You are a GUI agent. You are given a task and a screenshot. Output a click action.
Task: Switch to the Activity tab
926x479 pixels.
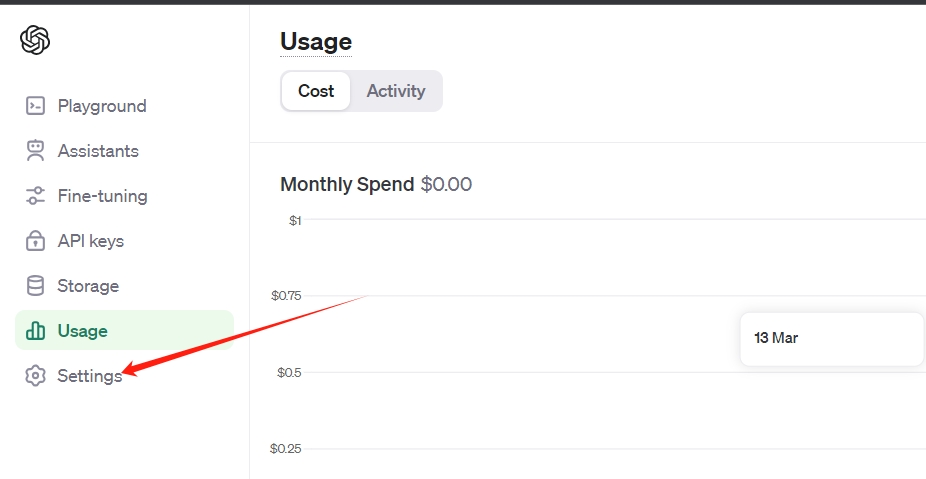[395, 91]
